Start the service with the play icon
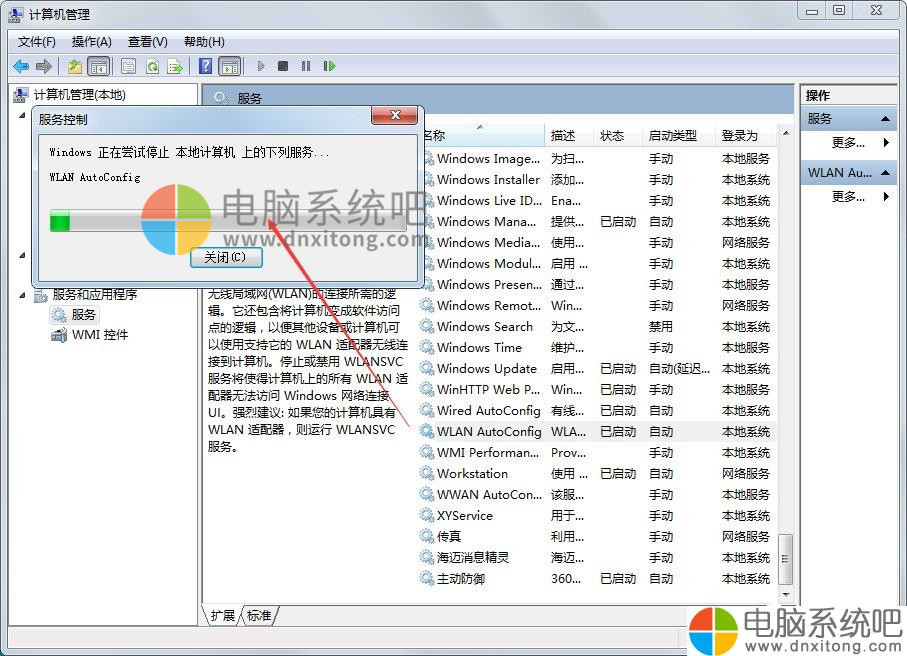The height and width of the screenshot is (656, 907). 261,67
